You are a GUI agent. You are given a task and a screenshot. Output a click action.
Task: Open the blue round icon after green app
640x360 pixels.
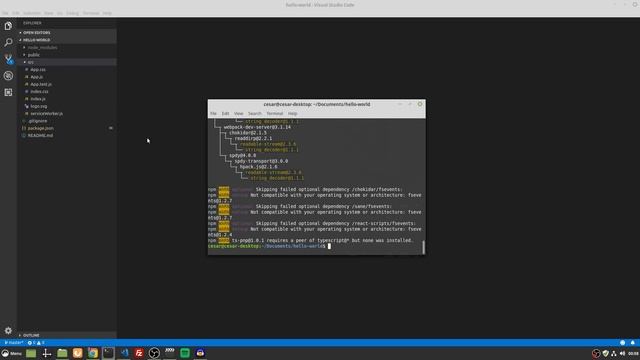200,353
